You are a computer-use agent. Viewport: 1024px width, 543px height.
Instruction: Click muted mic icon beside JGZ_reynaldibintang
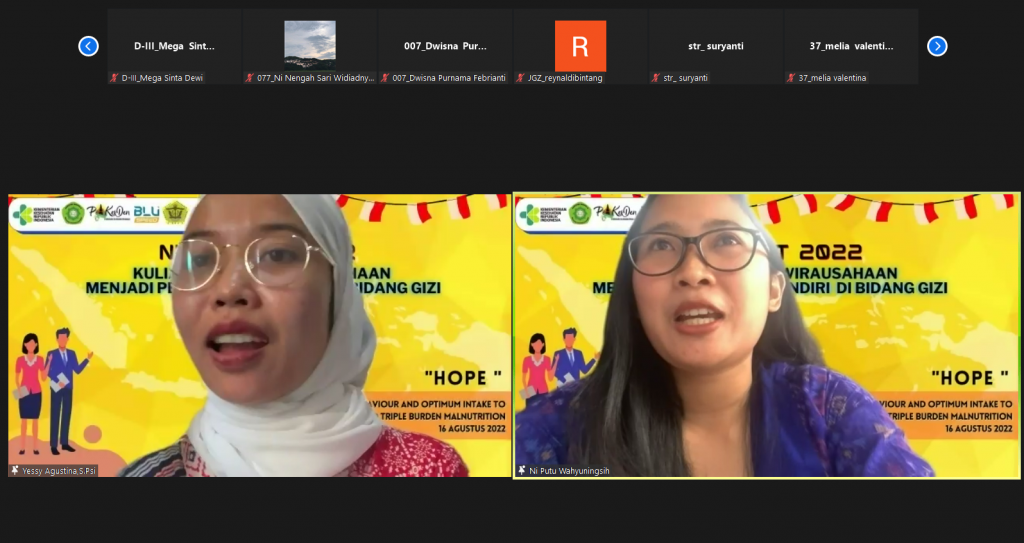[x=520, y=78]
